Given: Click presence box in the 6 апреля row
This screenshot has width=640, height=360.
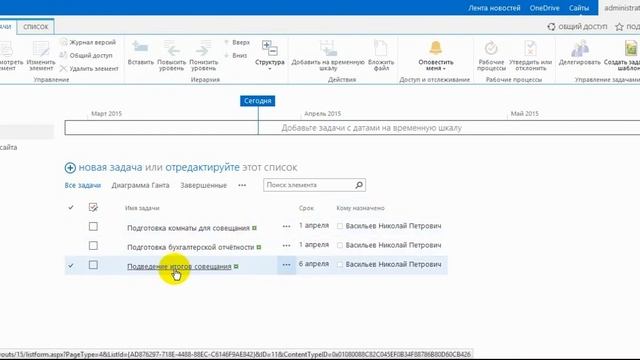Looking at the screenshot, I should (x=340, y=264).
